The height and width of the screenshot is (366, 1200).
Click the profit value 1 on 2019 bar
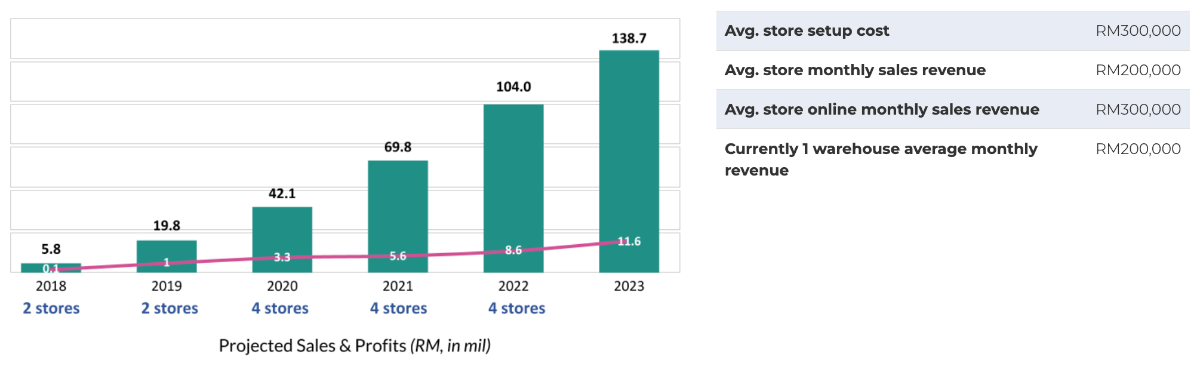[166, 263]
